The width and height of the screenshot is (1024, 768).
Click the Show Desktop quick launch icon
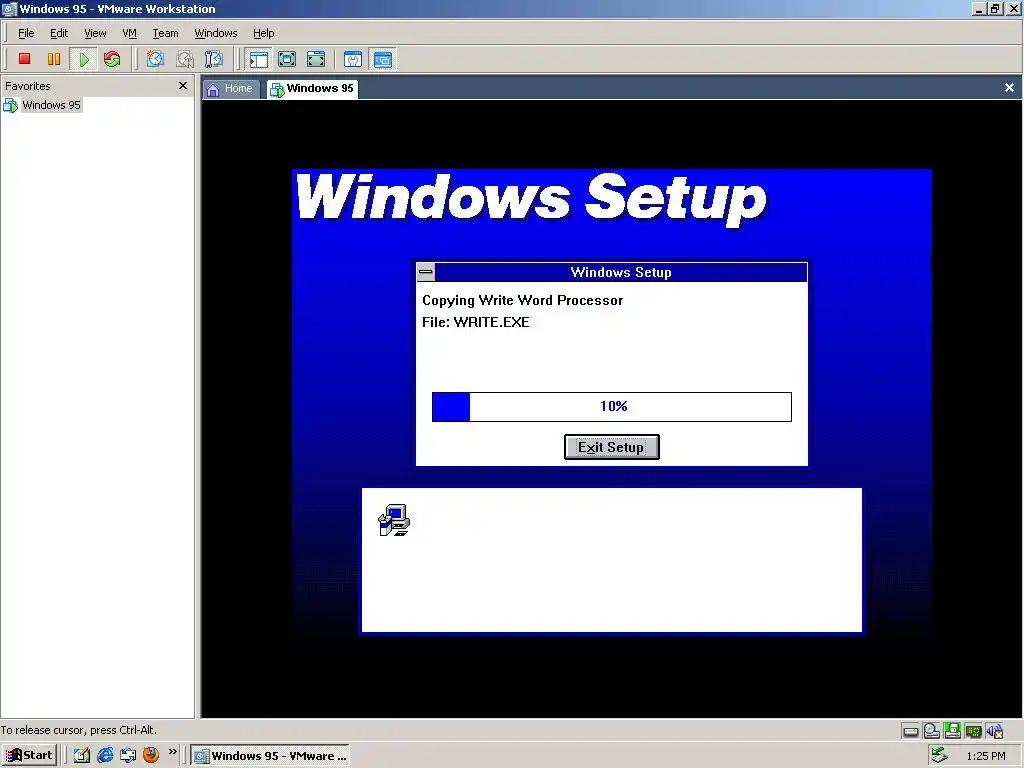(128, 756)
